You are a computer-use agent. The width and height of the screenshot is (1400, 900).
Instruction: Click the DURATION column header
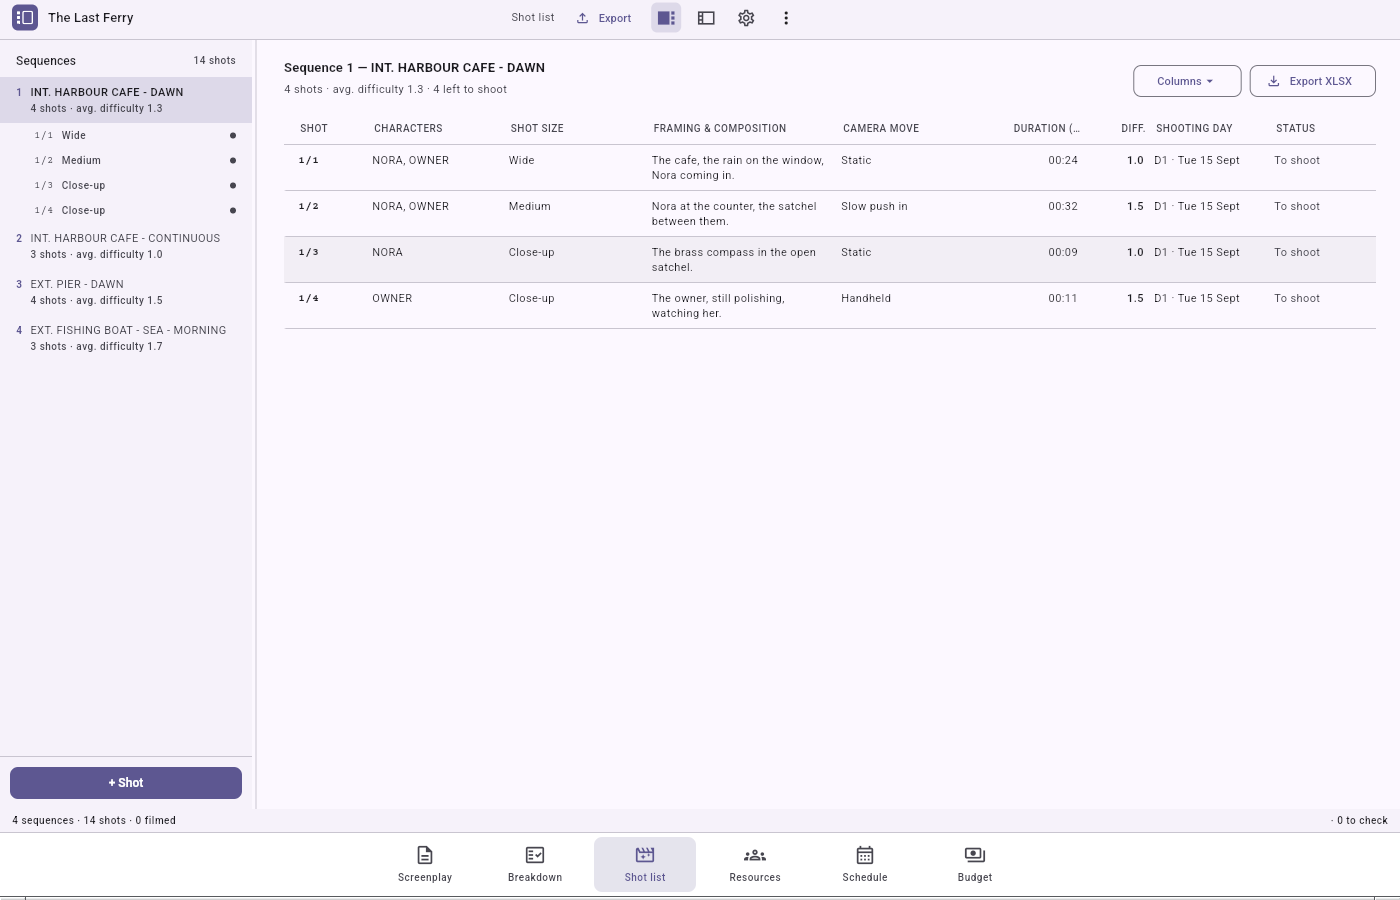[x=1046, y=128]
